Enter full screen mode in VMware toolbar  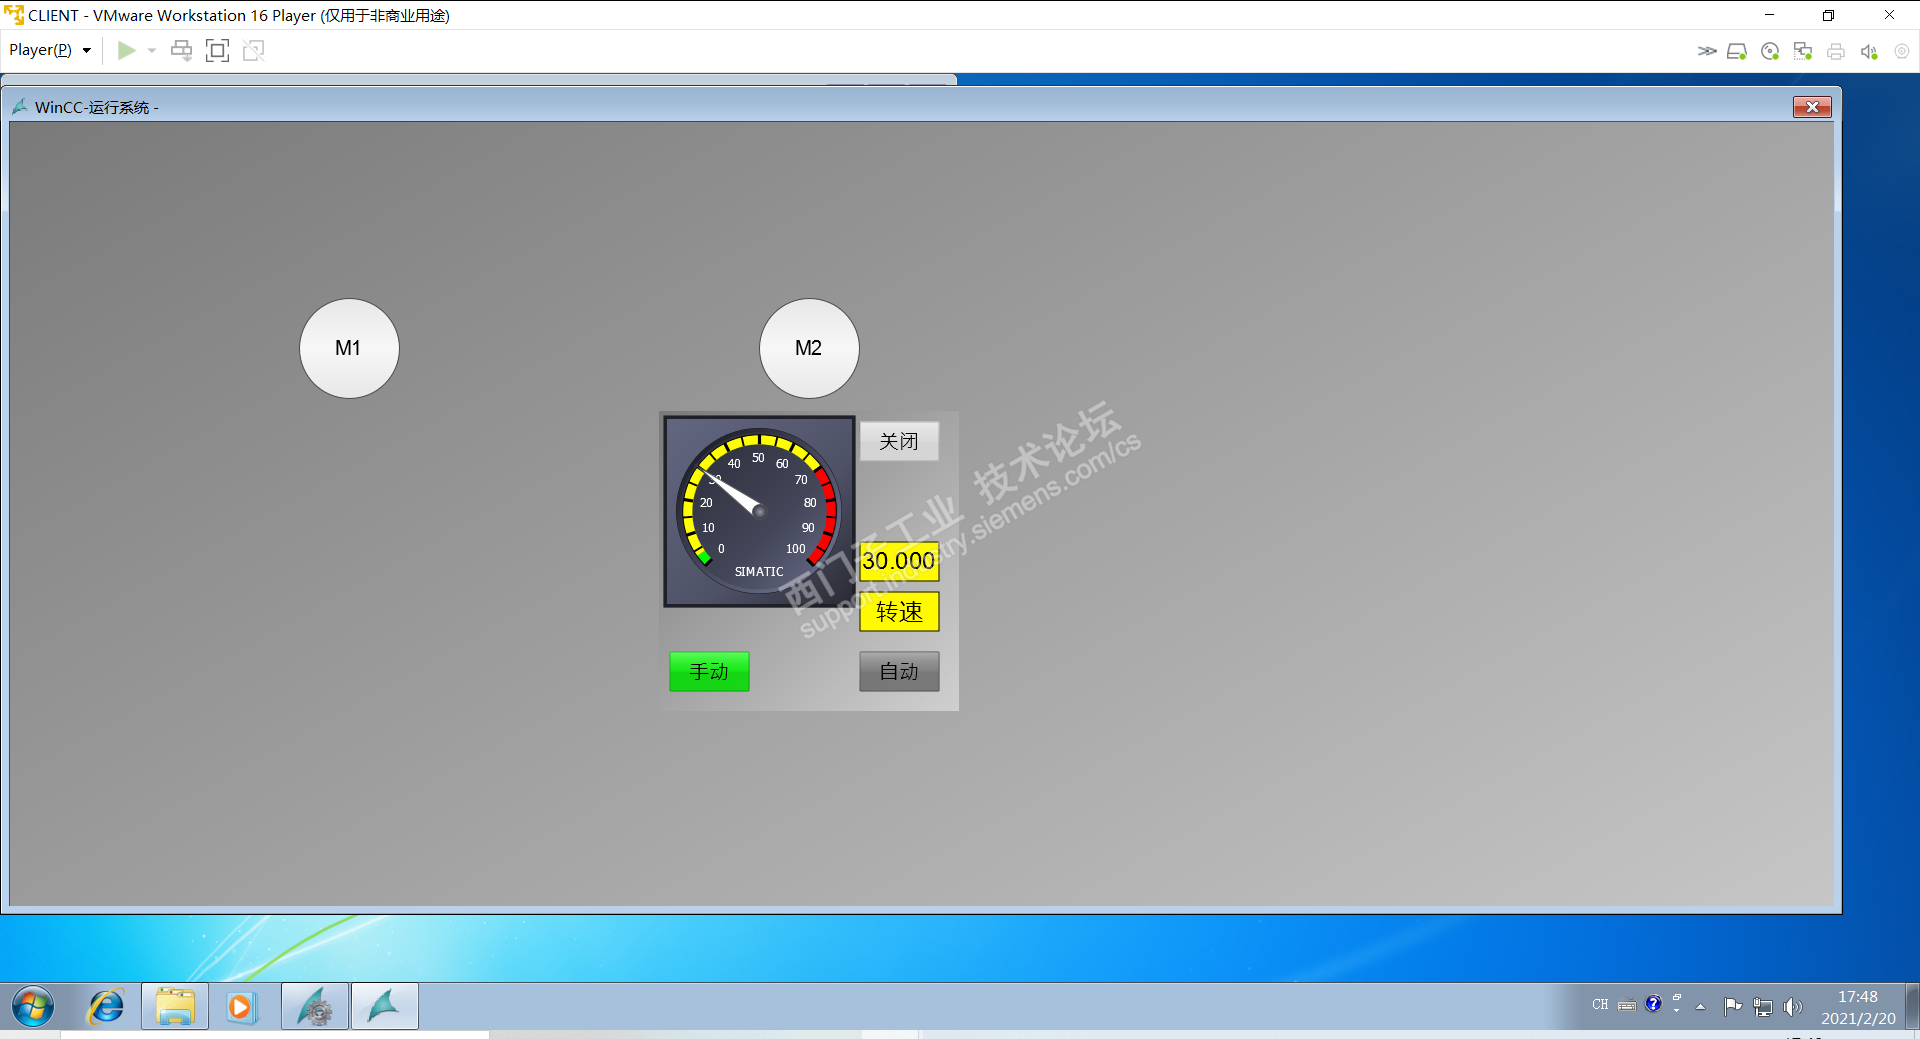pos(217,50)
